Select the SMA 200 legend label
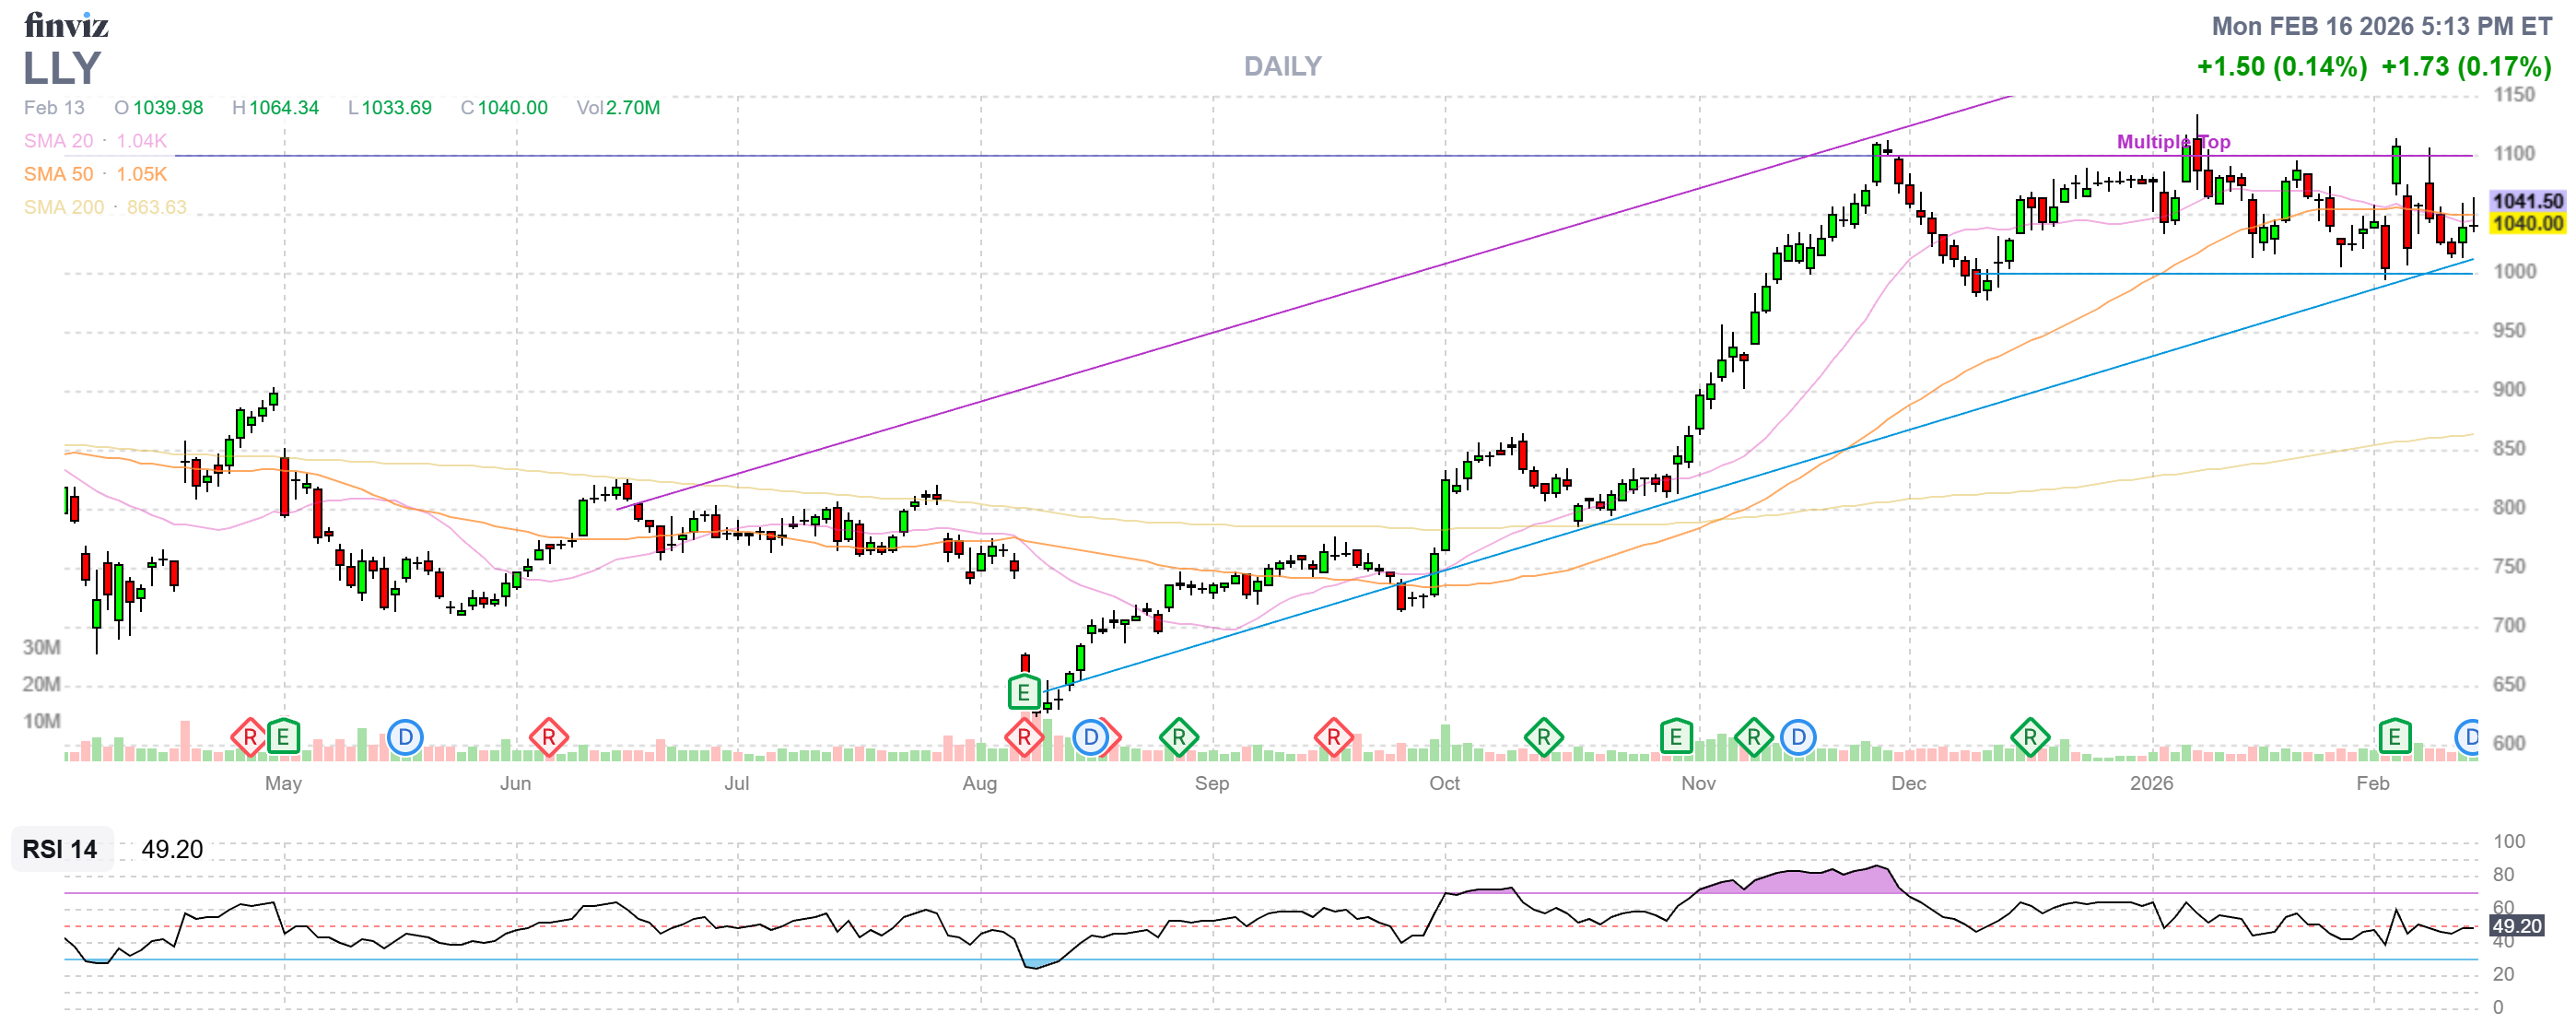 [63, 207]
